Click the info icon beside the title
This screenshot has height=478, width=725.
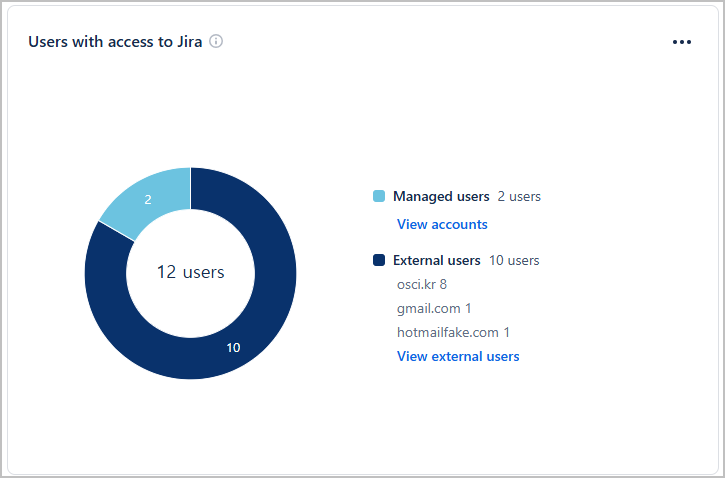pos(216,42)
